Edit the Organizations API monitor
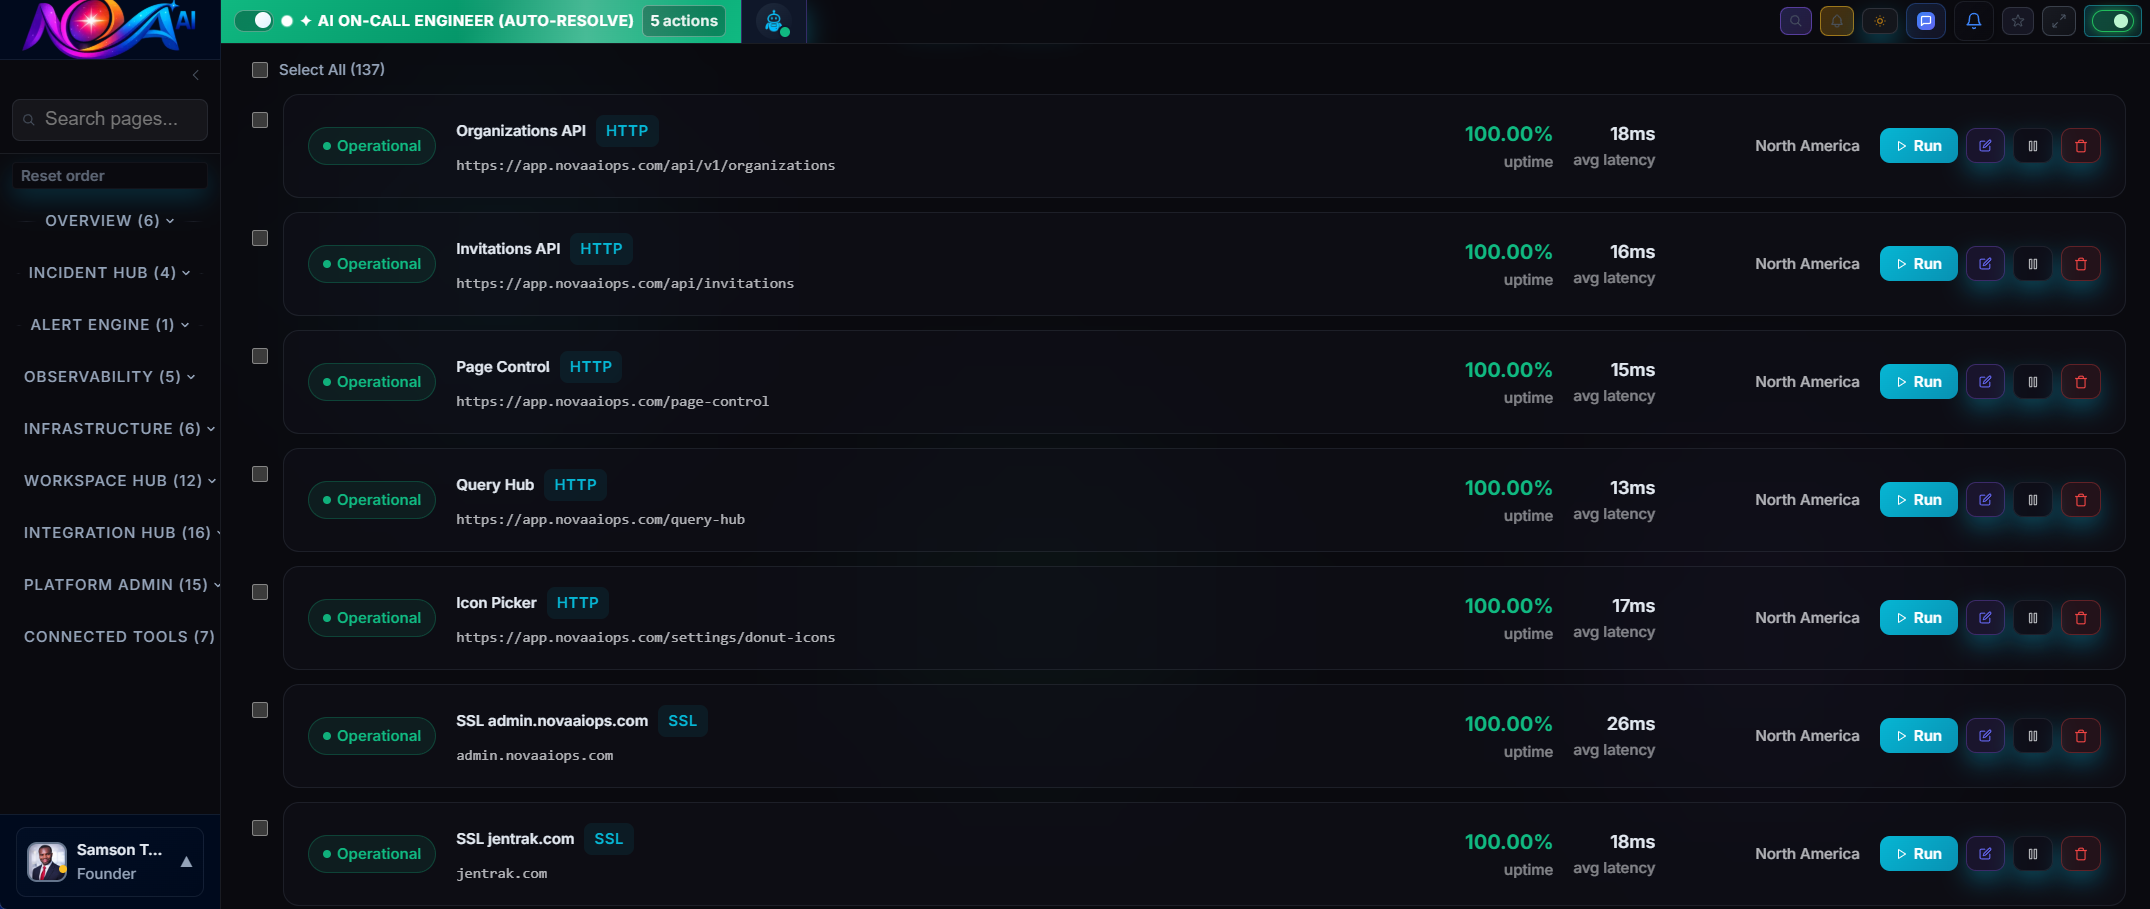 point(1985,146)
